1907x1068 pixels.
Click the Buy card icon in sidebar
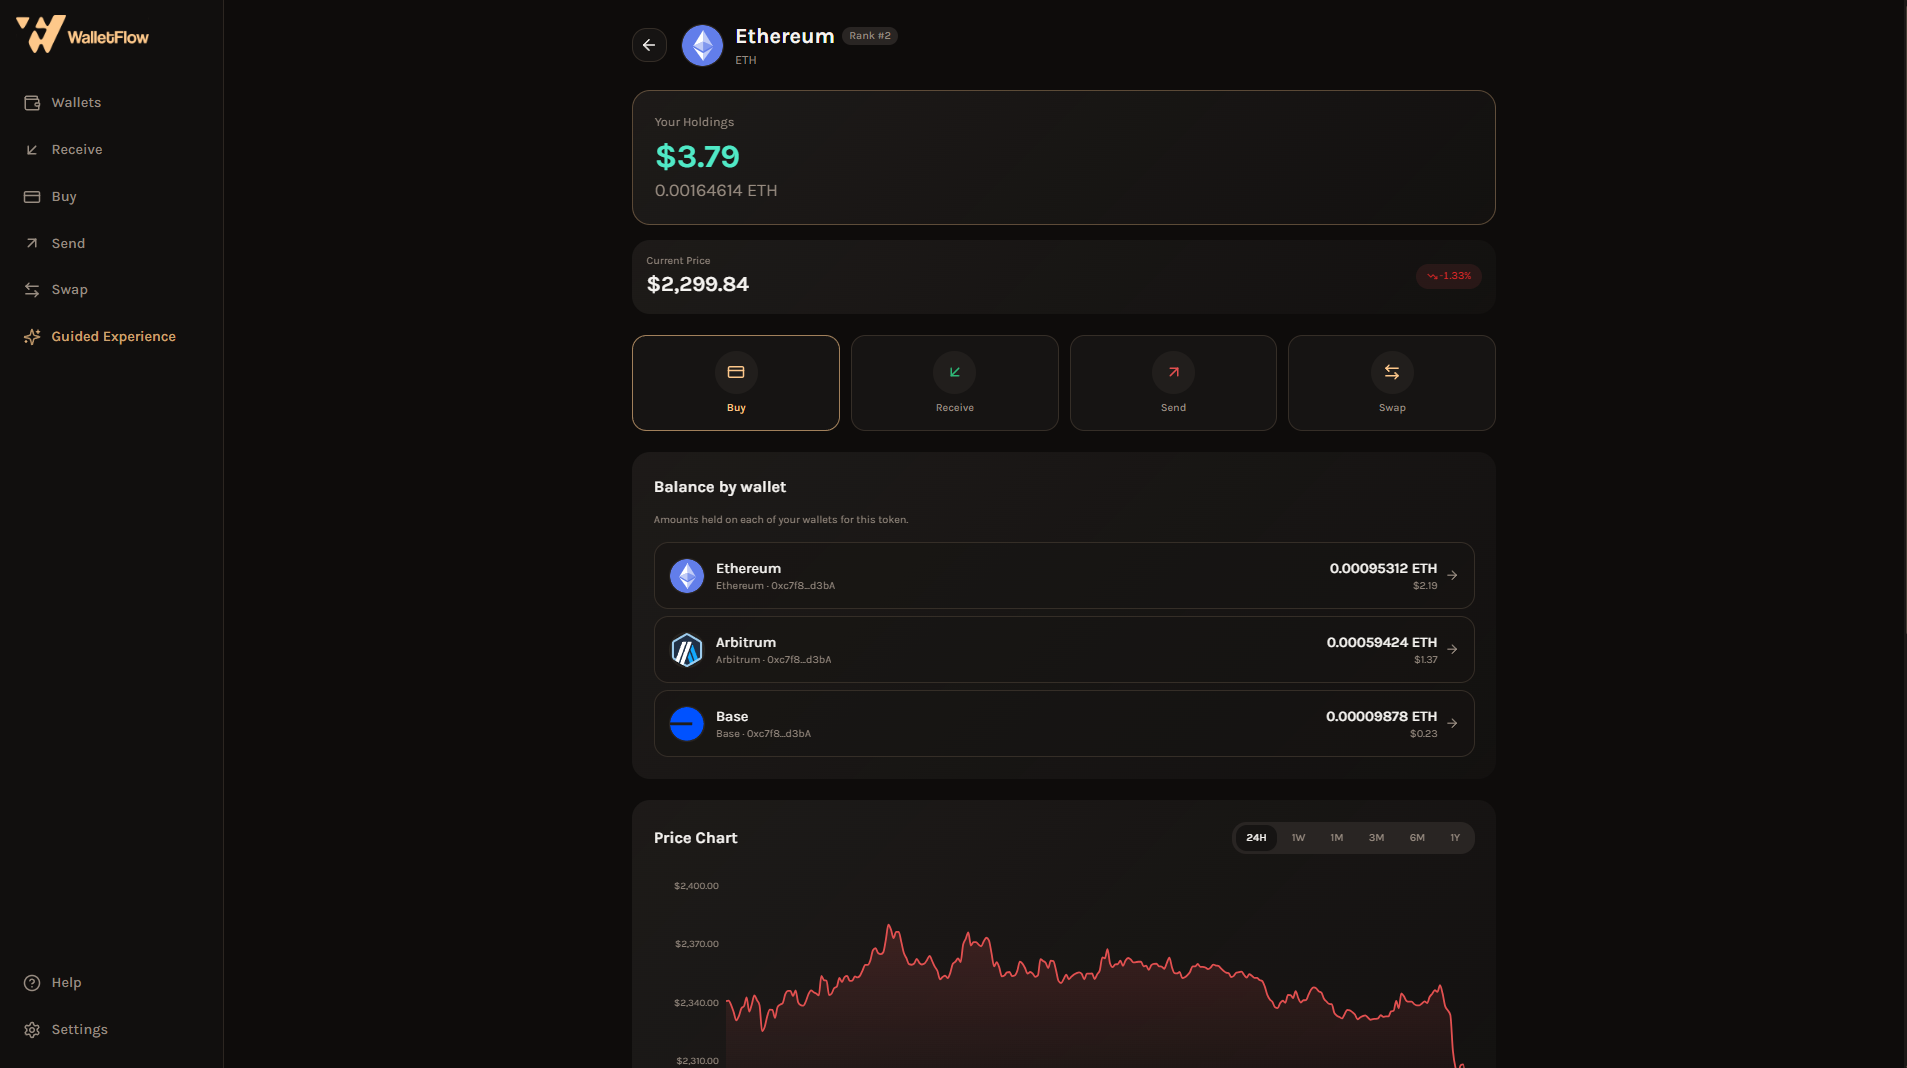click(32, 197)
